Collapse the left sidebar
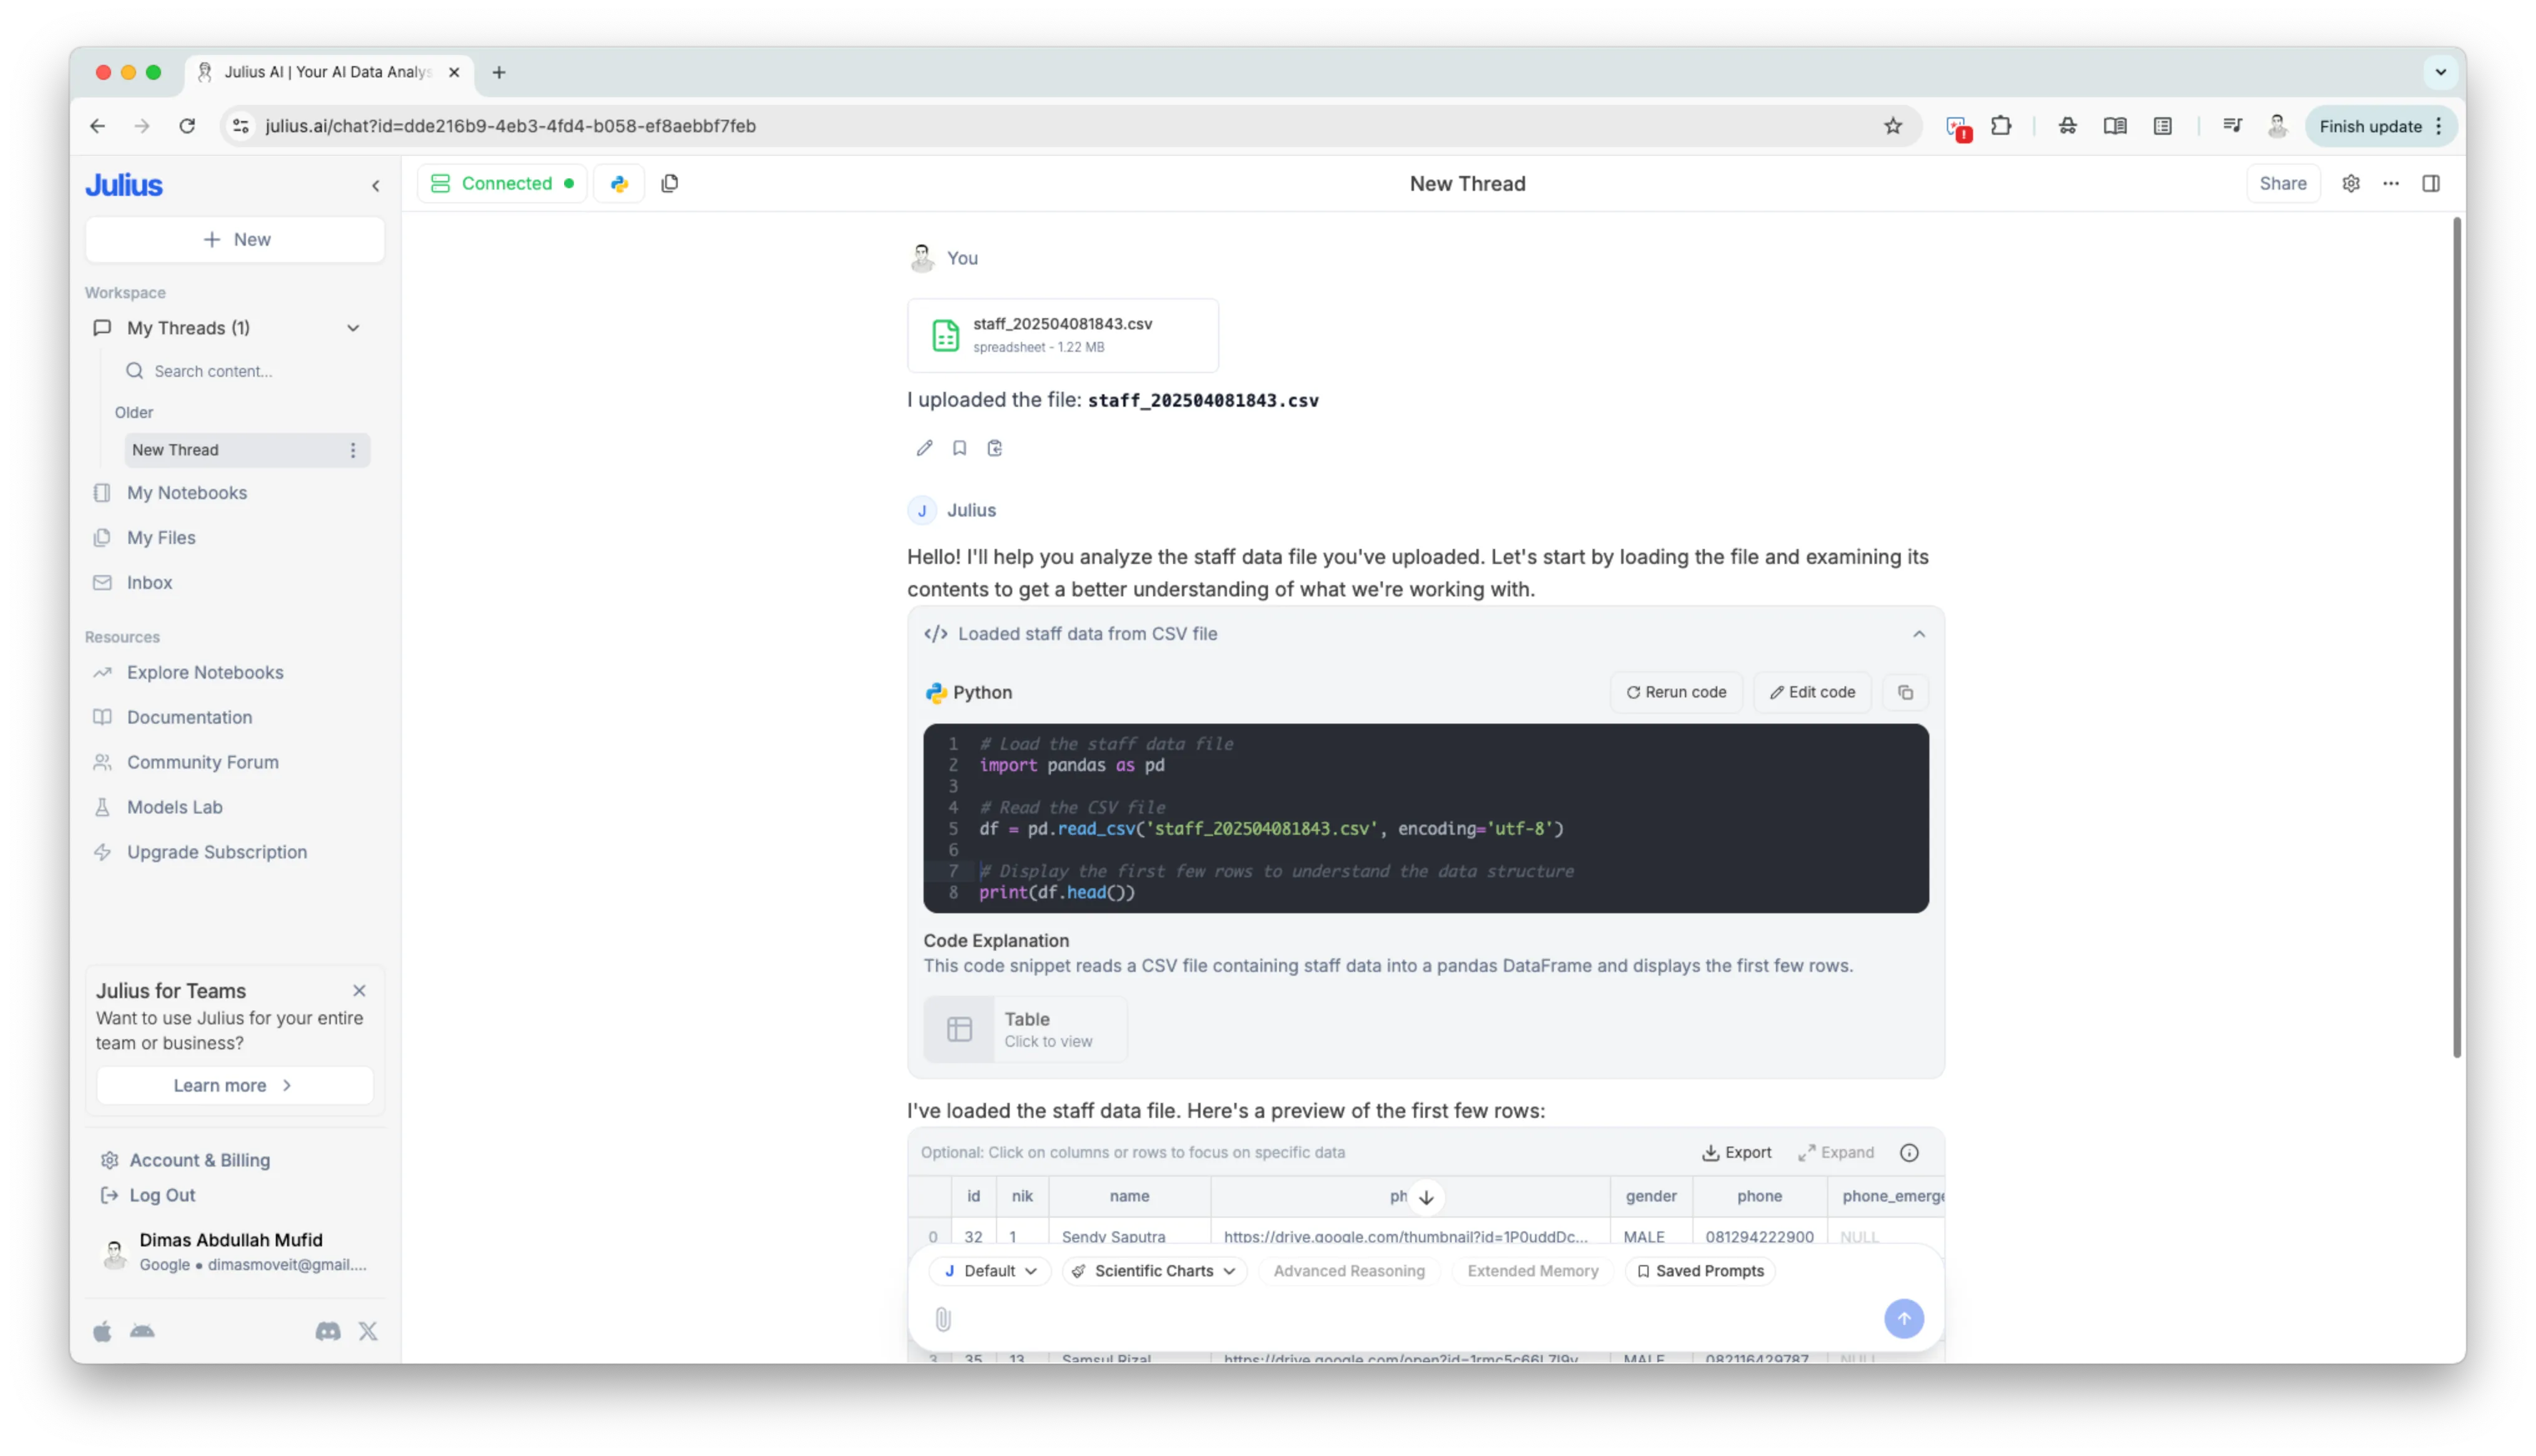 coord(376,185)
